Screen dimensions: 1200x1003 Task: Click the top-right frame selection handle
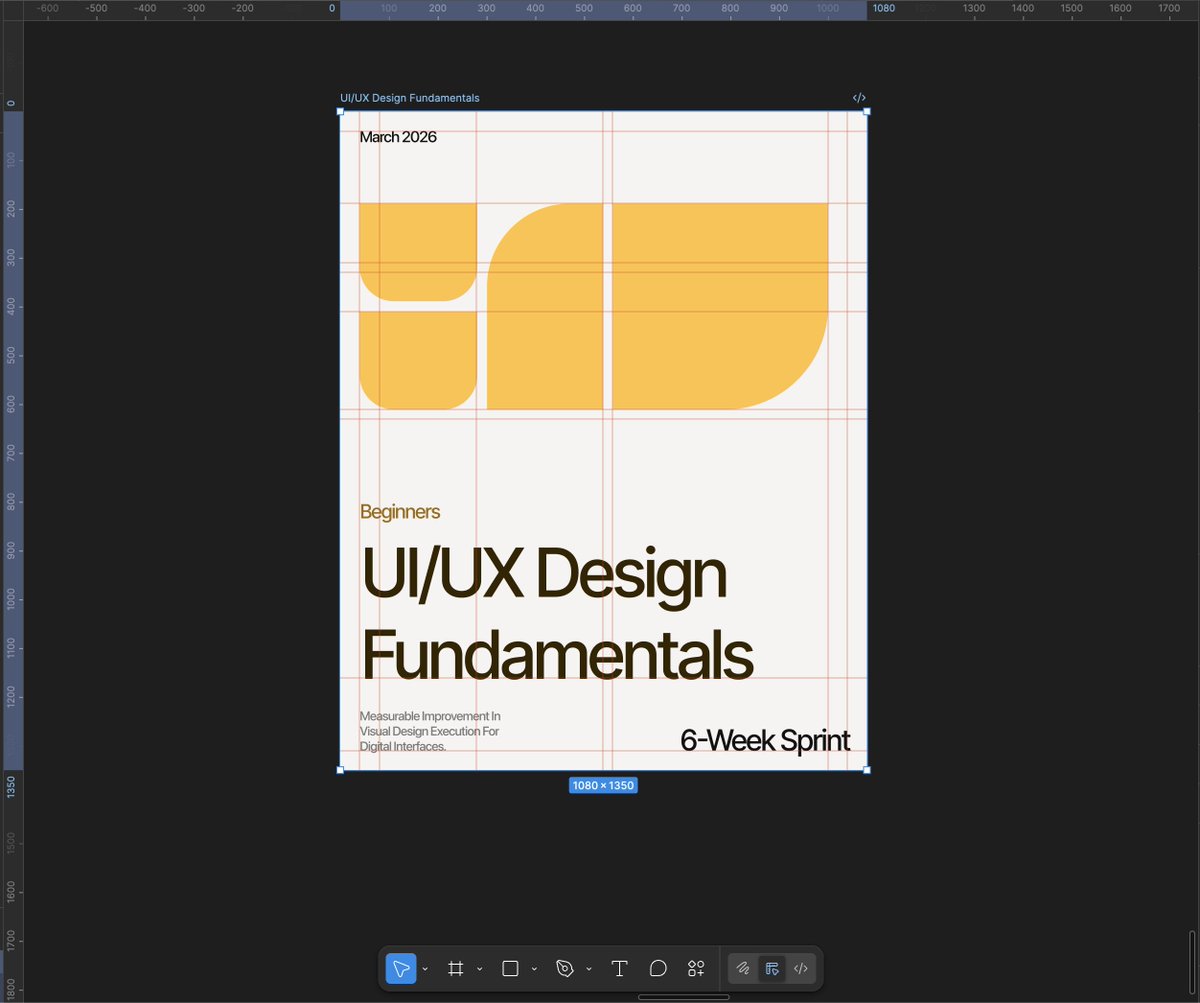click(867, 111)
